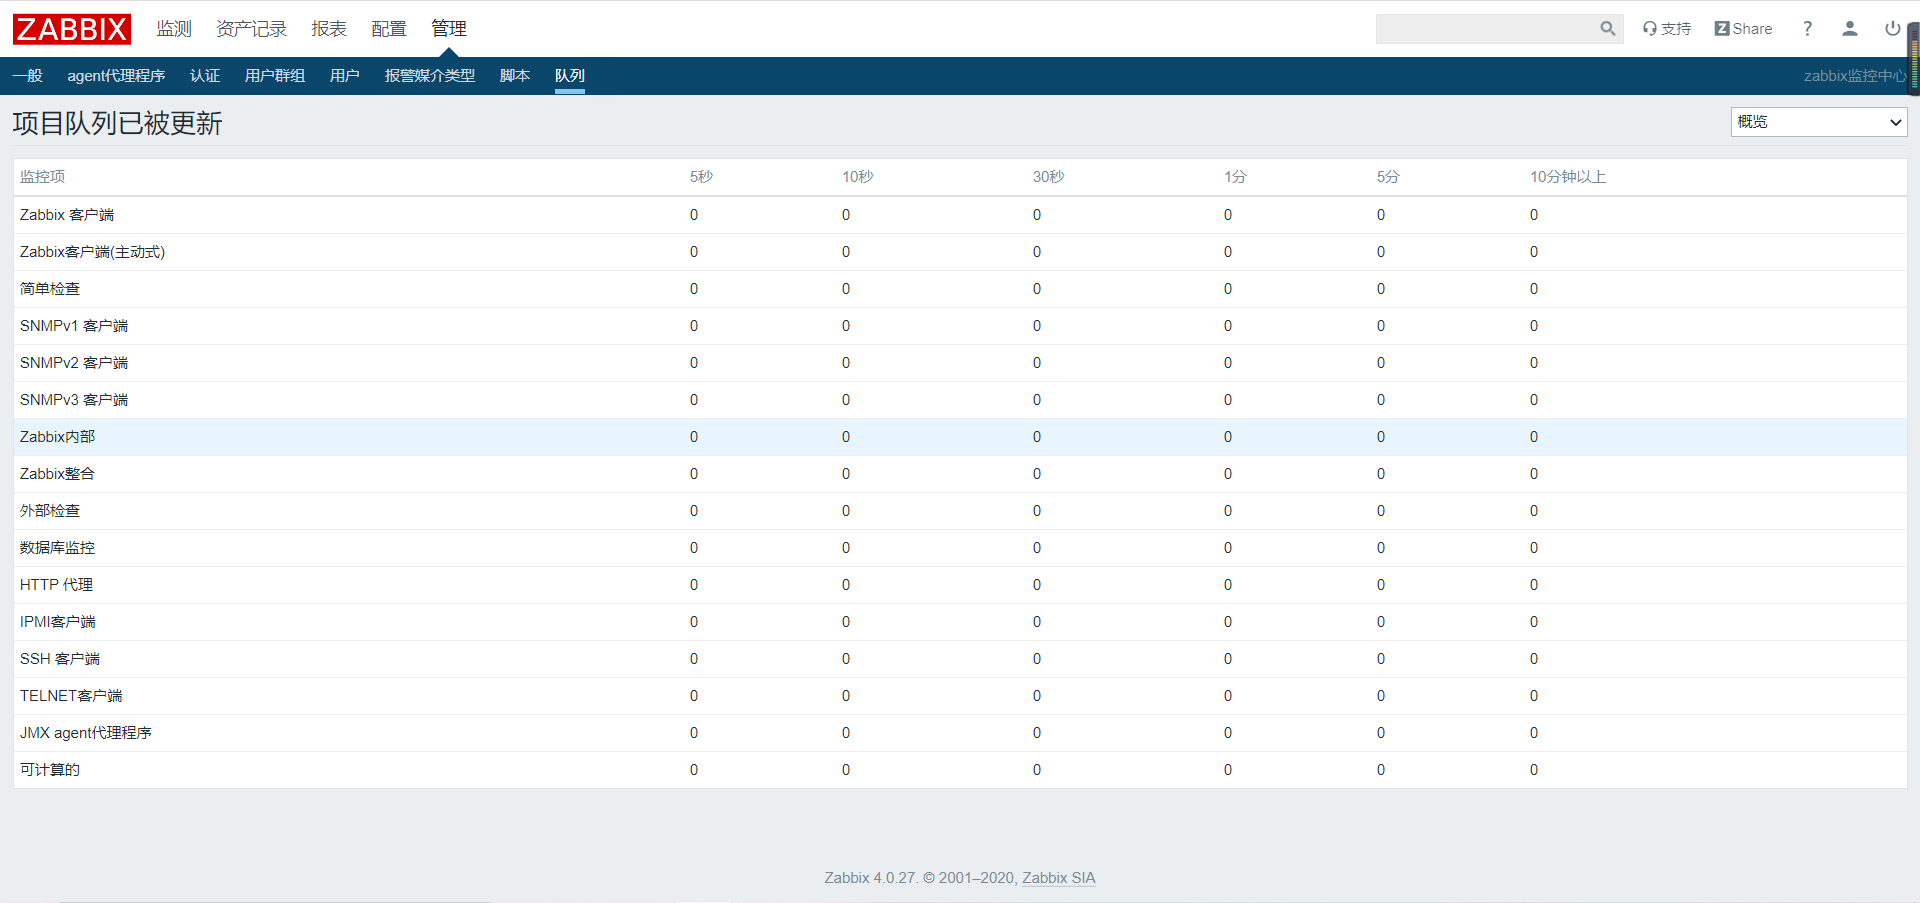
Task: Open the 资产记录 menu
Action: click(251, 29)
